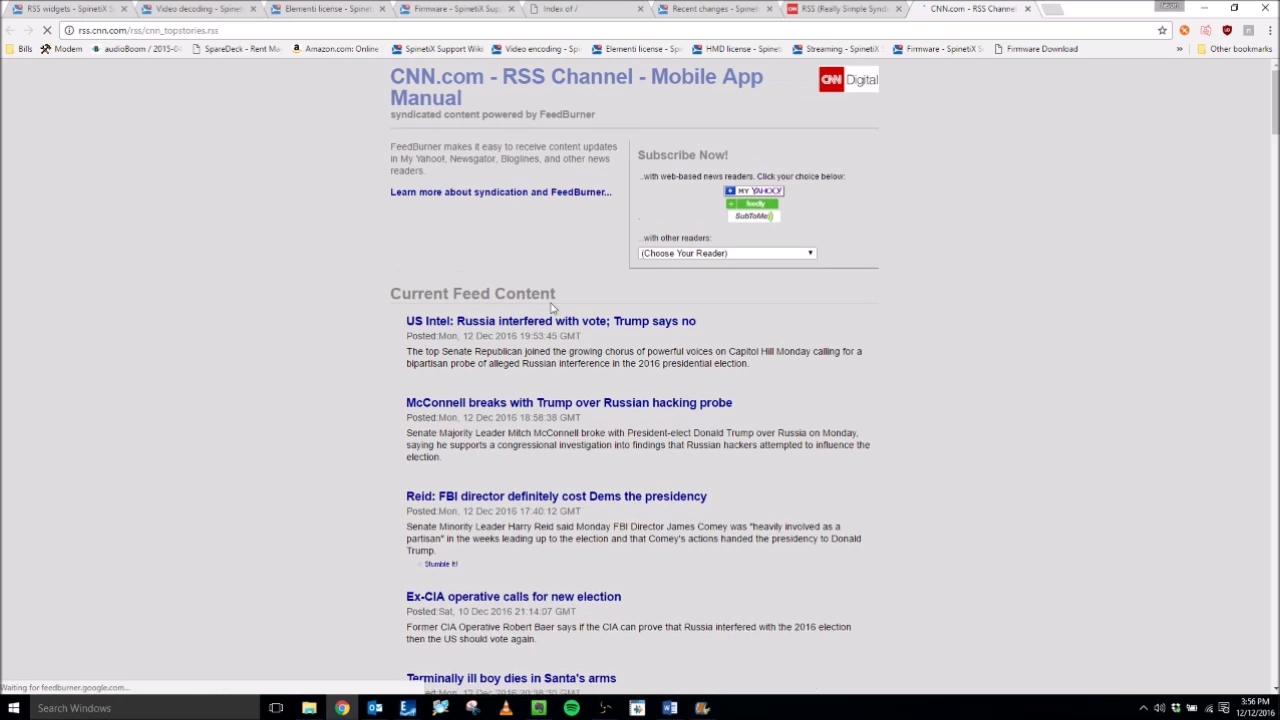Click the bookmark star icon in address bar

tap(1162, 30)
